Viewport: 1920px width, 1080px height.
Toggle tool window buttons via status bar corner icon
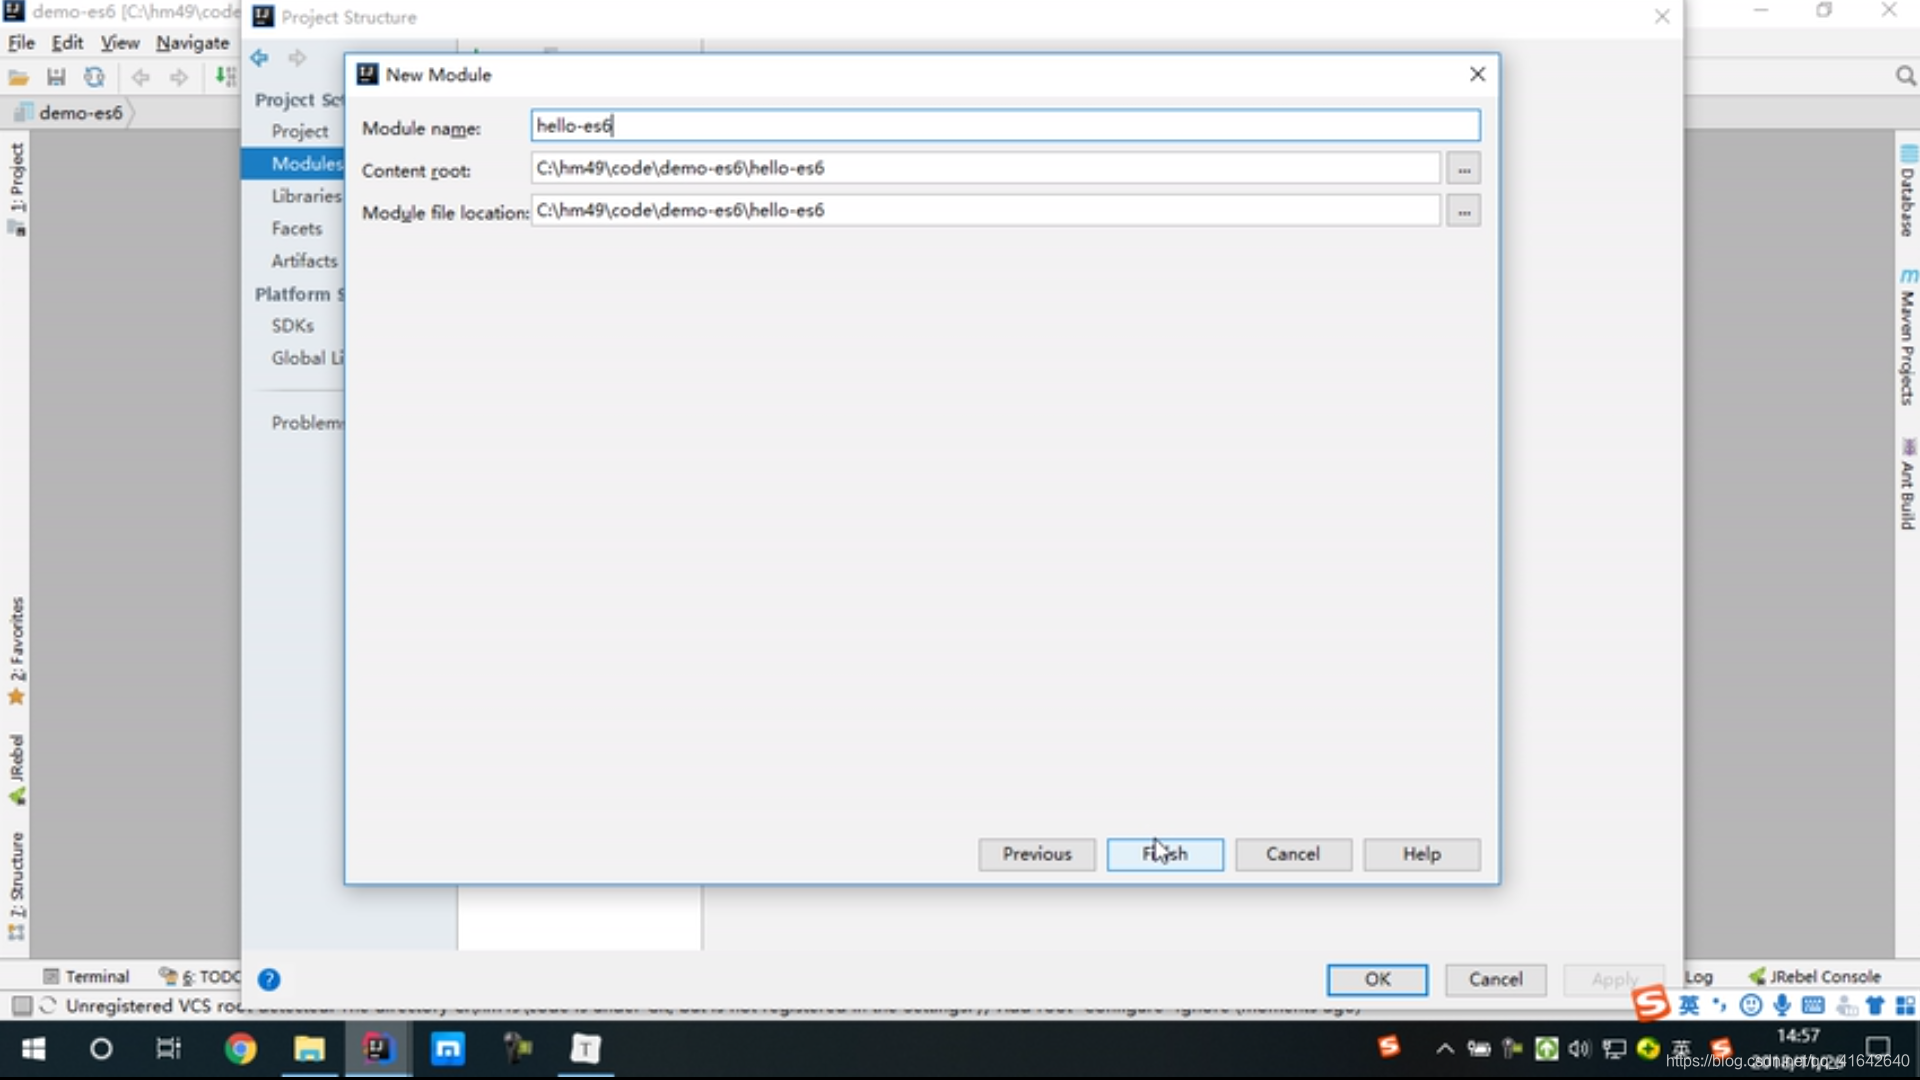(x=21, y=1005)
